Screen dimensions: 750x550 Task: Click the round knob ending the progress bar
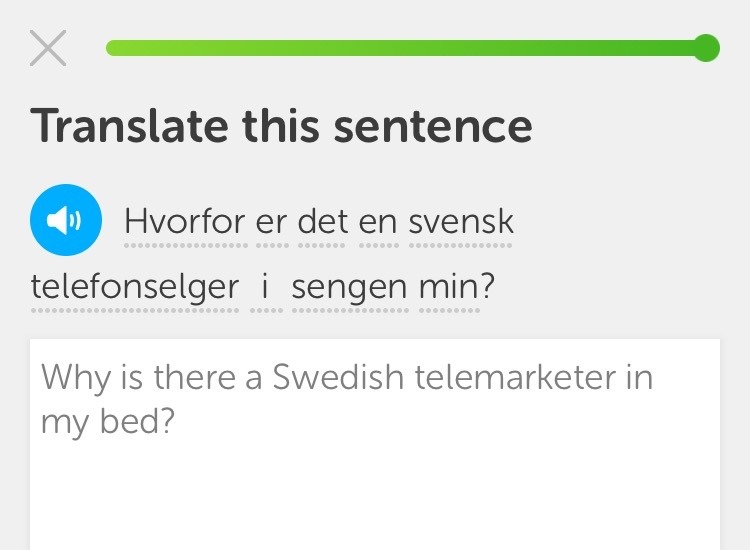tap(706, 48)
